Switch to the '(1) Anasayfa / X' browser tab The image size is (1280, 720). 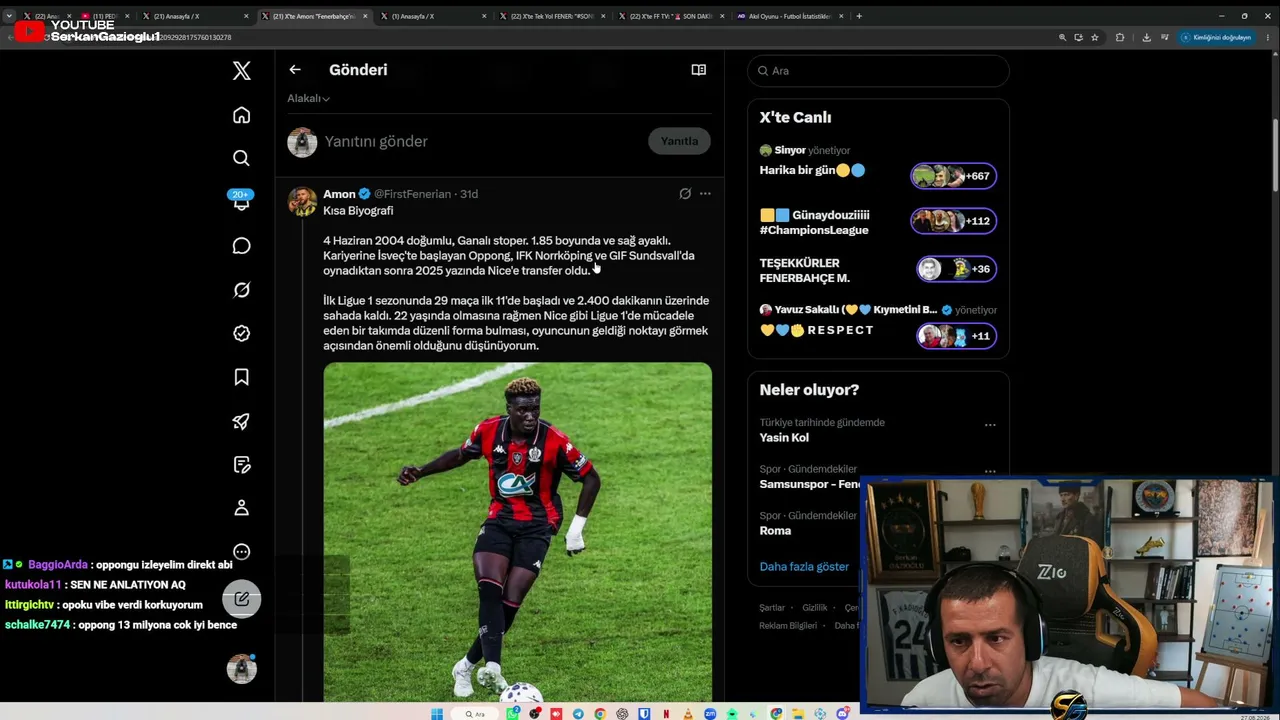click(x=432, y=16)
